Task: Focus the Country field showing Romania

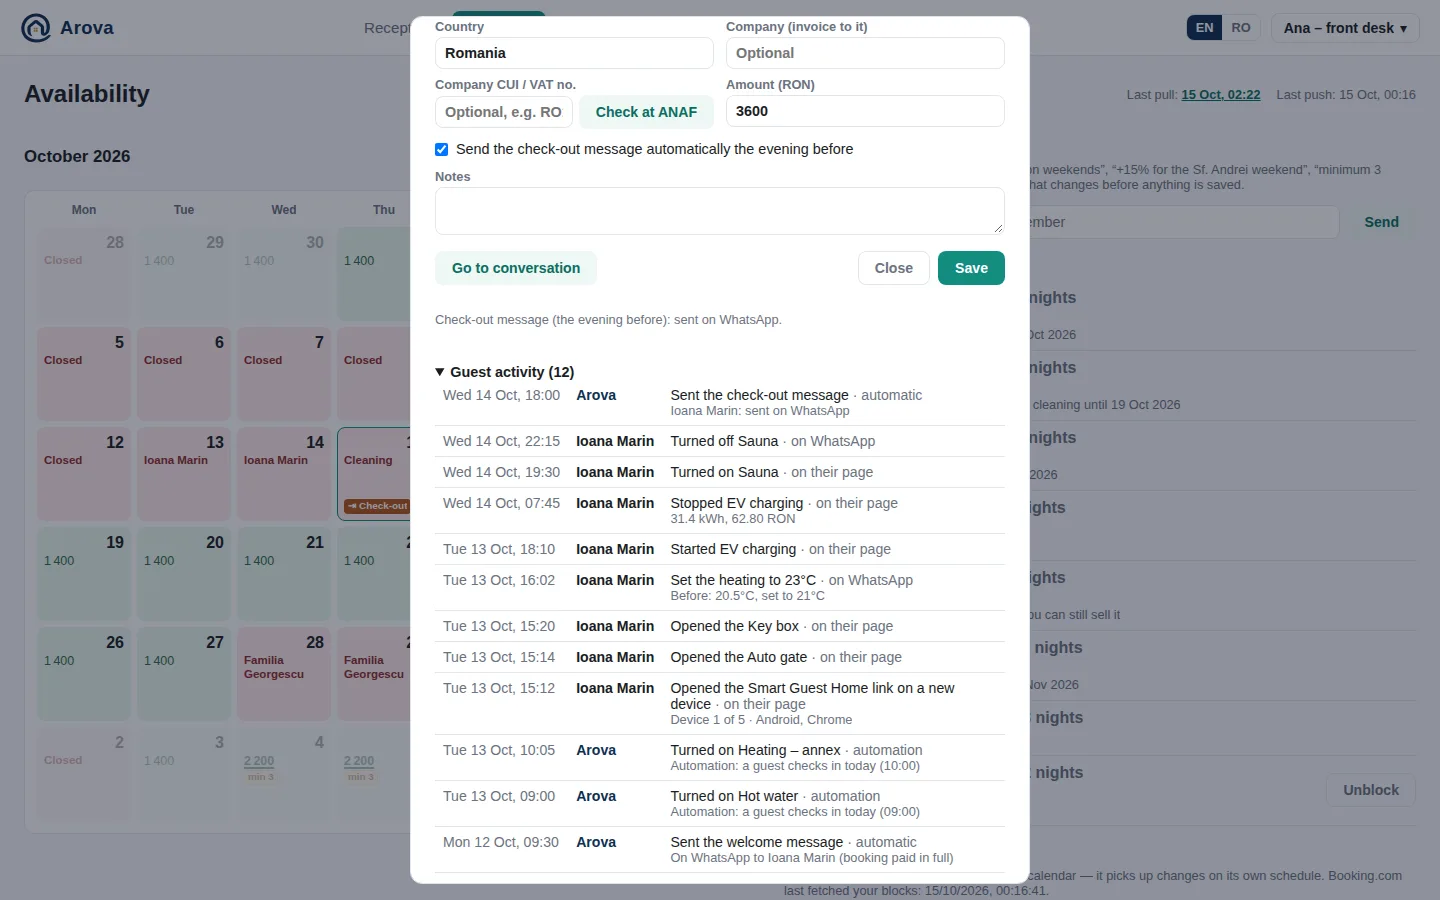Action: (x=574, y=53)
